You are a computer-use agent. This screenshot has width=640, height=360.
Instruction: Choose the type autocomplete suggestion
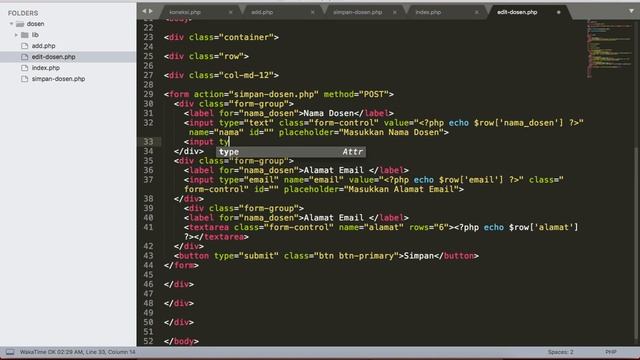click(x=291, y=152)
